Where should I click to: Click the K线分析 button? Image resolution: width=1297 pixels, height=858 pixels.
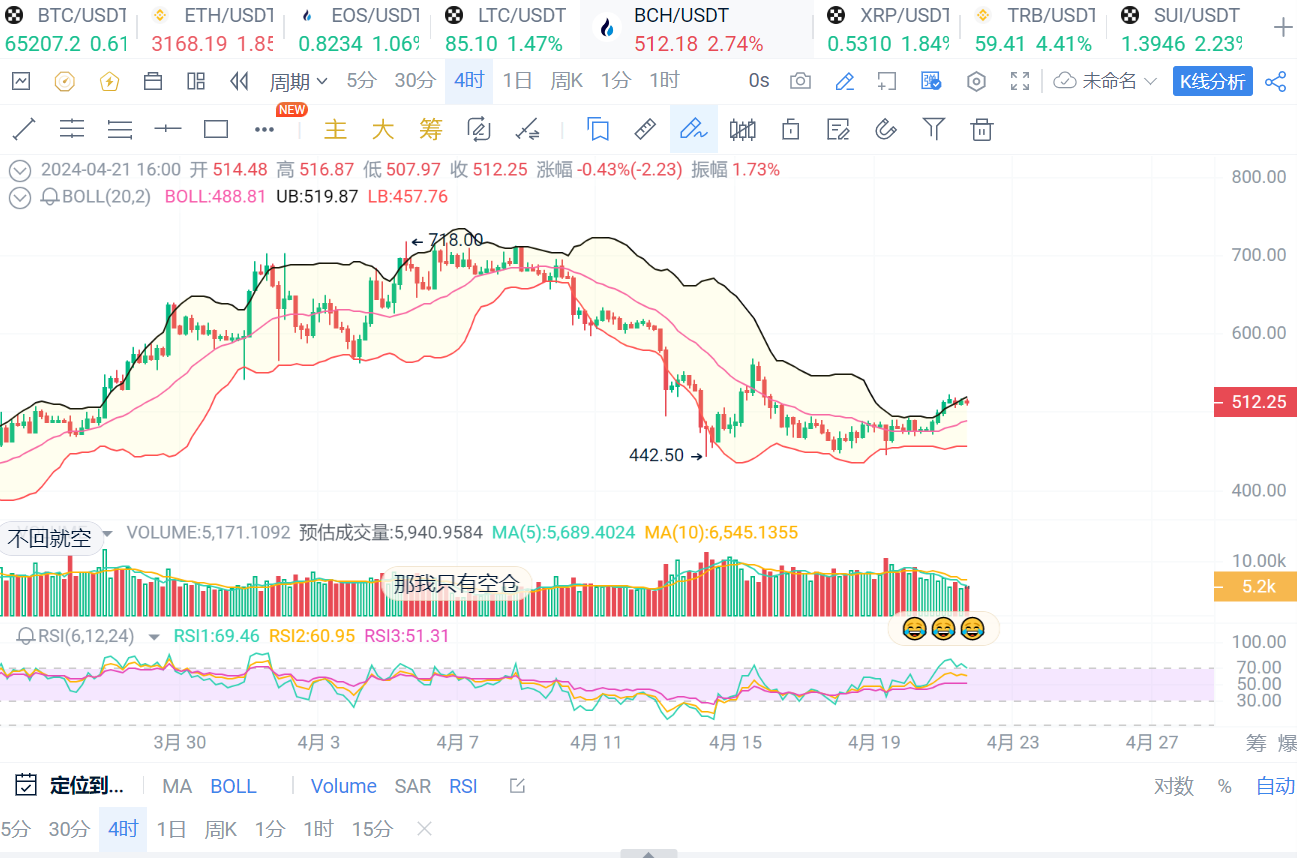[x=1212, y=82]
